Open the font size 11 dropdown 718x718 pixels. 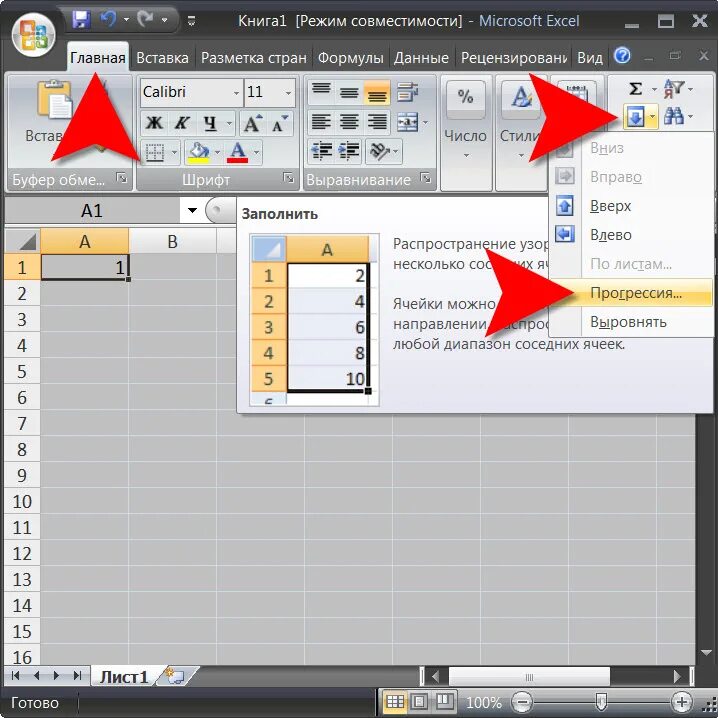[x=288, y=93]
